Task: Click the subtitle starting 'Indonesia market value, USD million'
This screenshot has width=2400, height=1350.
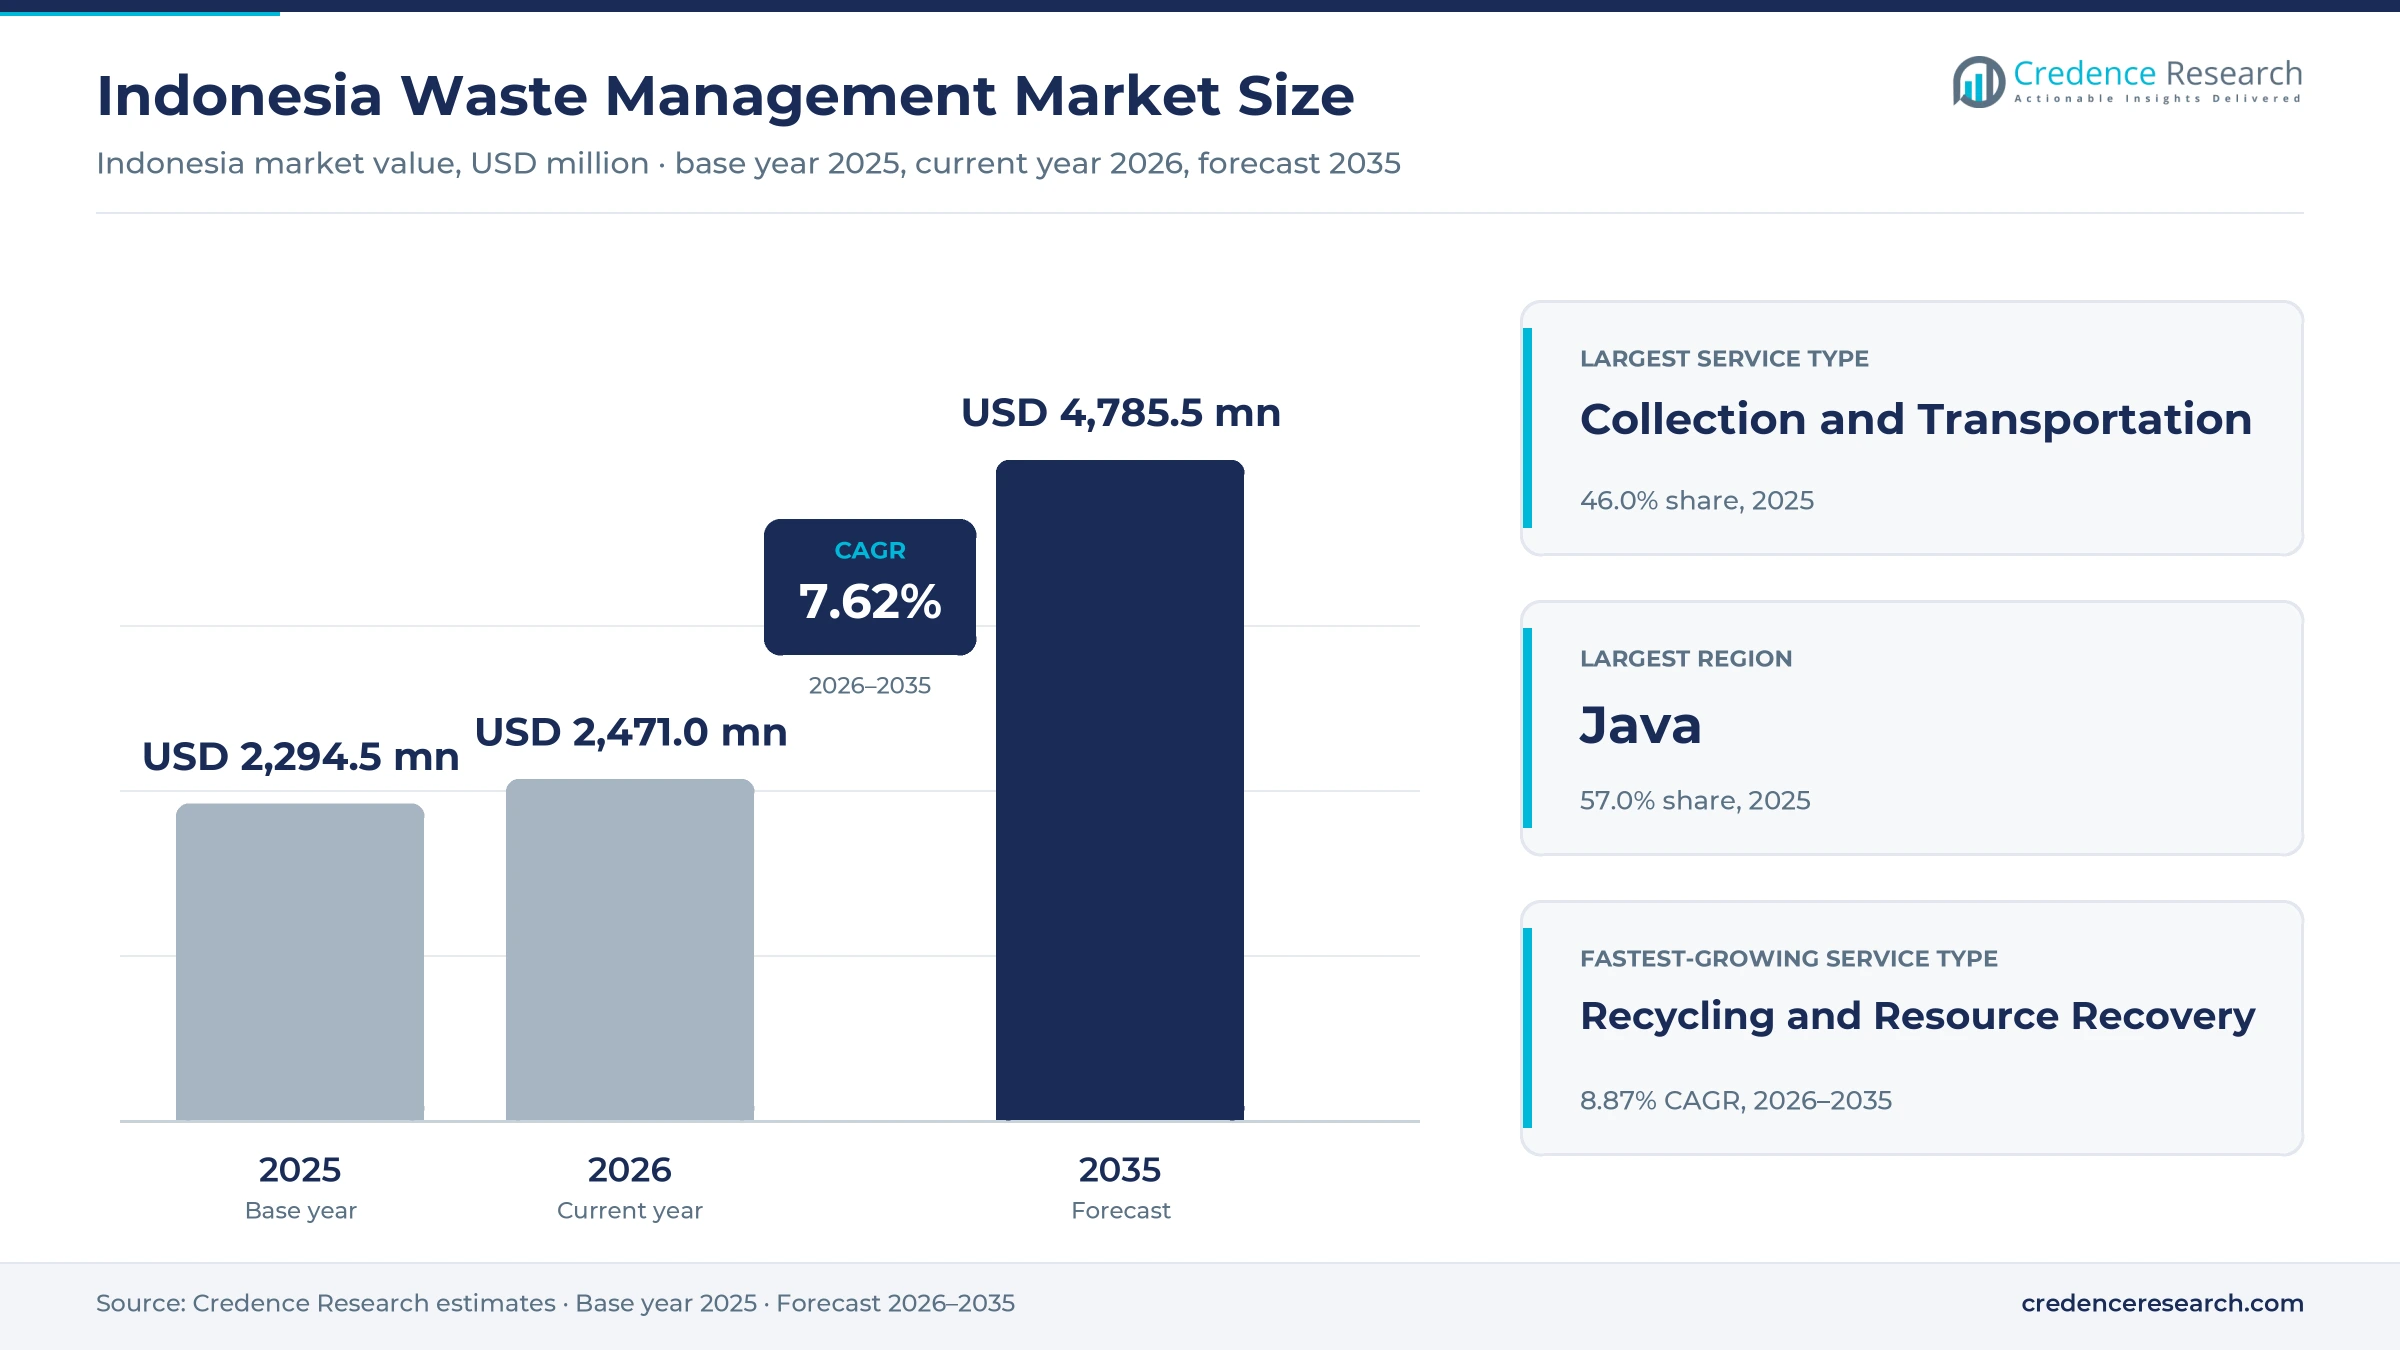Action: pos(748,163)
